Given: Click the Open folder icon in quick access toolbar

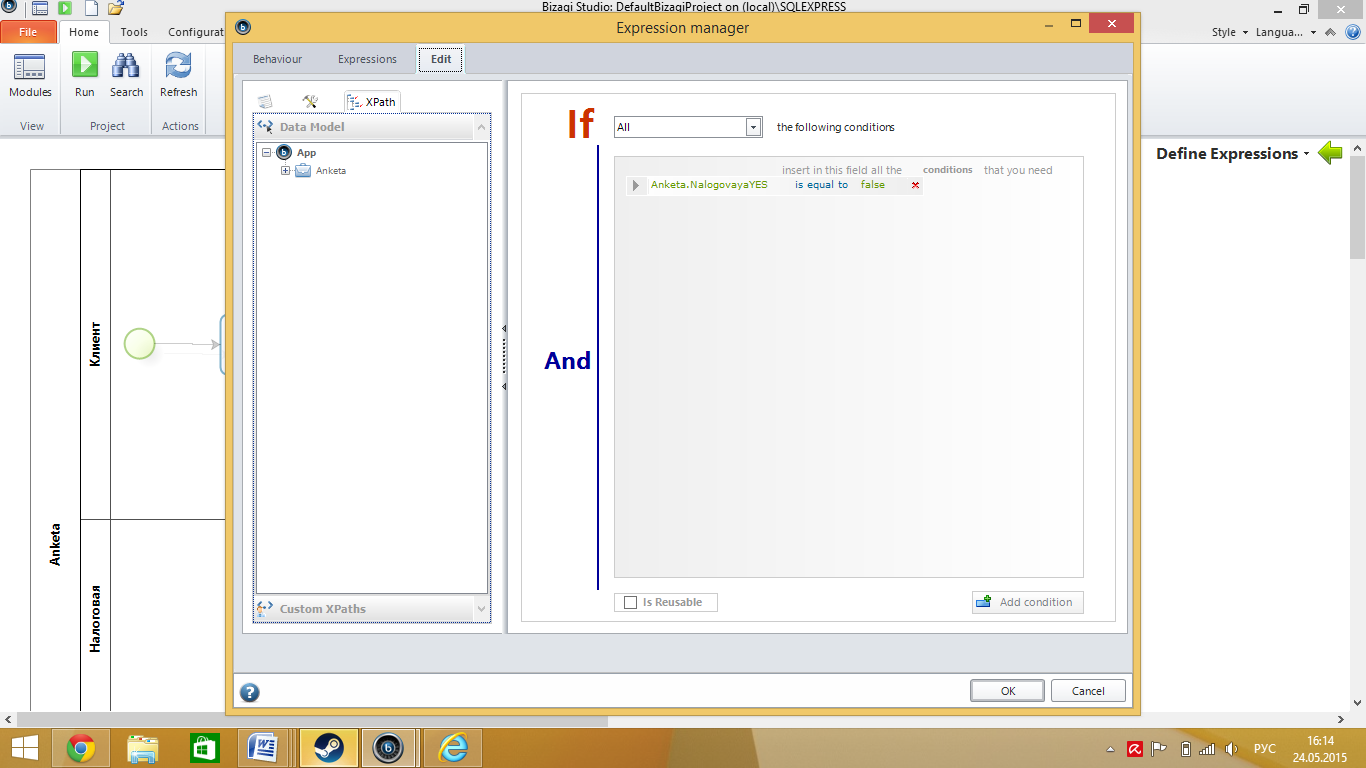Looking at the screenshot, I should click(x=115, y=8).
